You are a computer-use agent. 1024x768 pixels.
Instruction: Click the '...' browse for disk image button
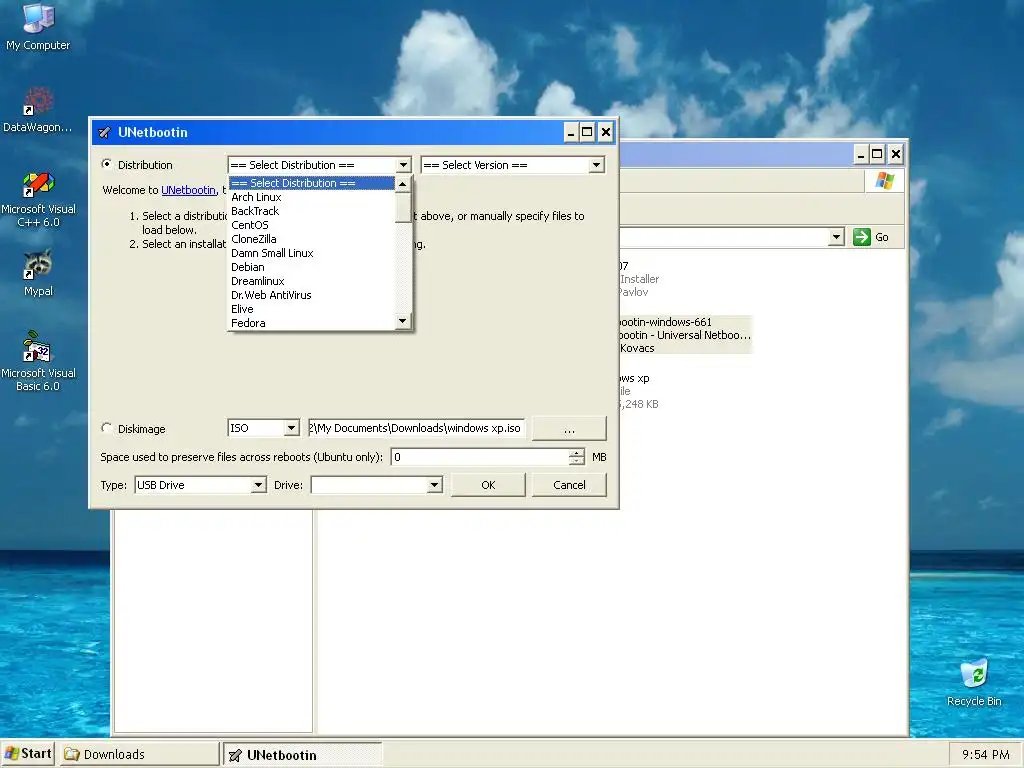click(569, 429)
